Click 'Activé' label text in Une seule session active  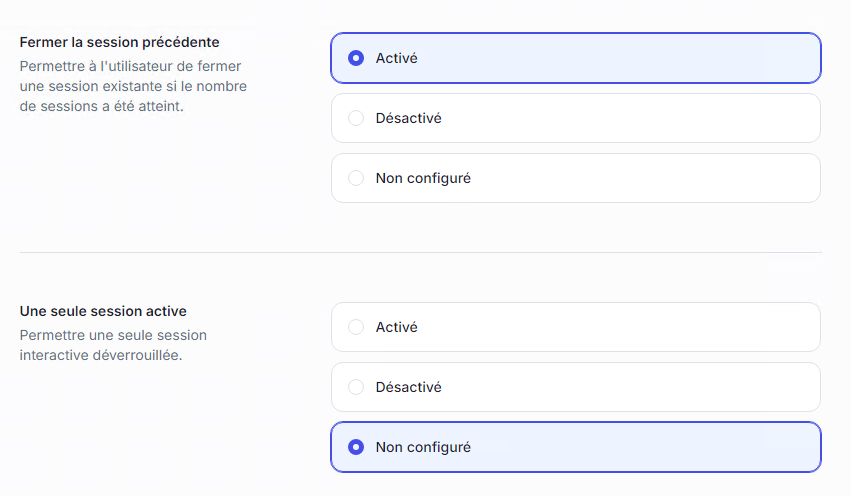tap(396, 327)
